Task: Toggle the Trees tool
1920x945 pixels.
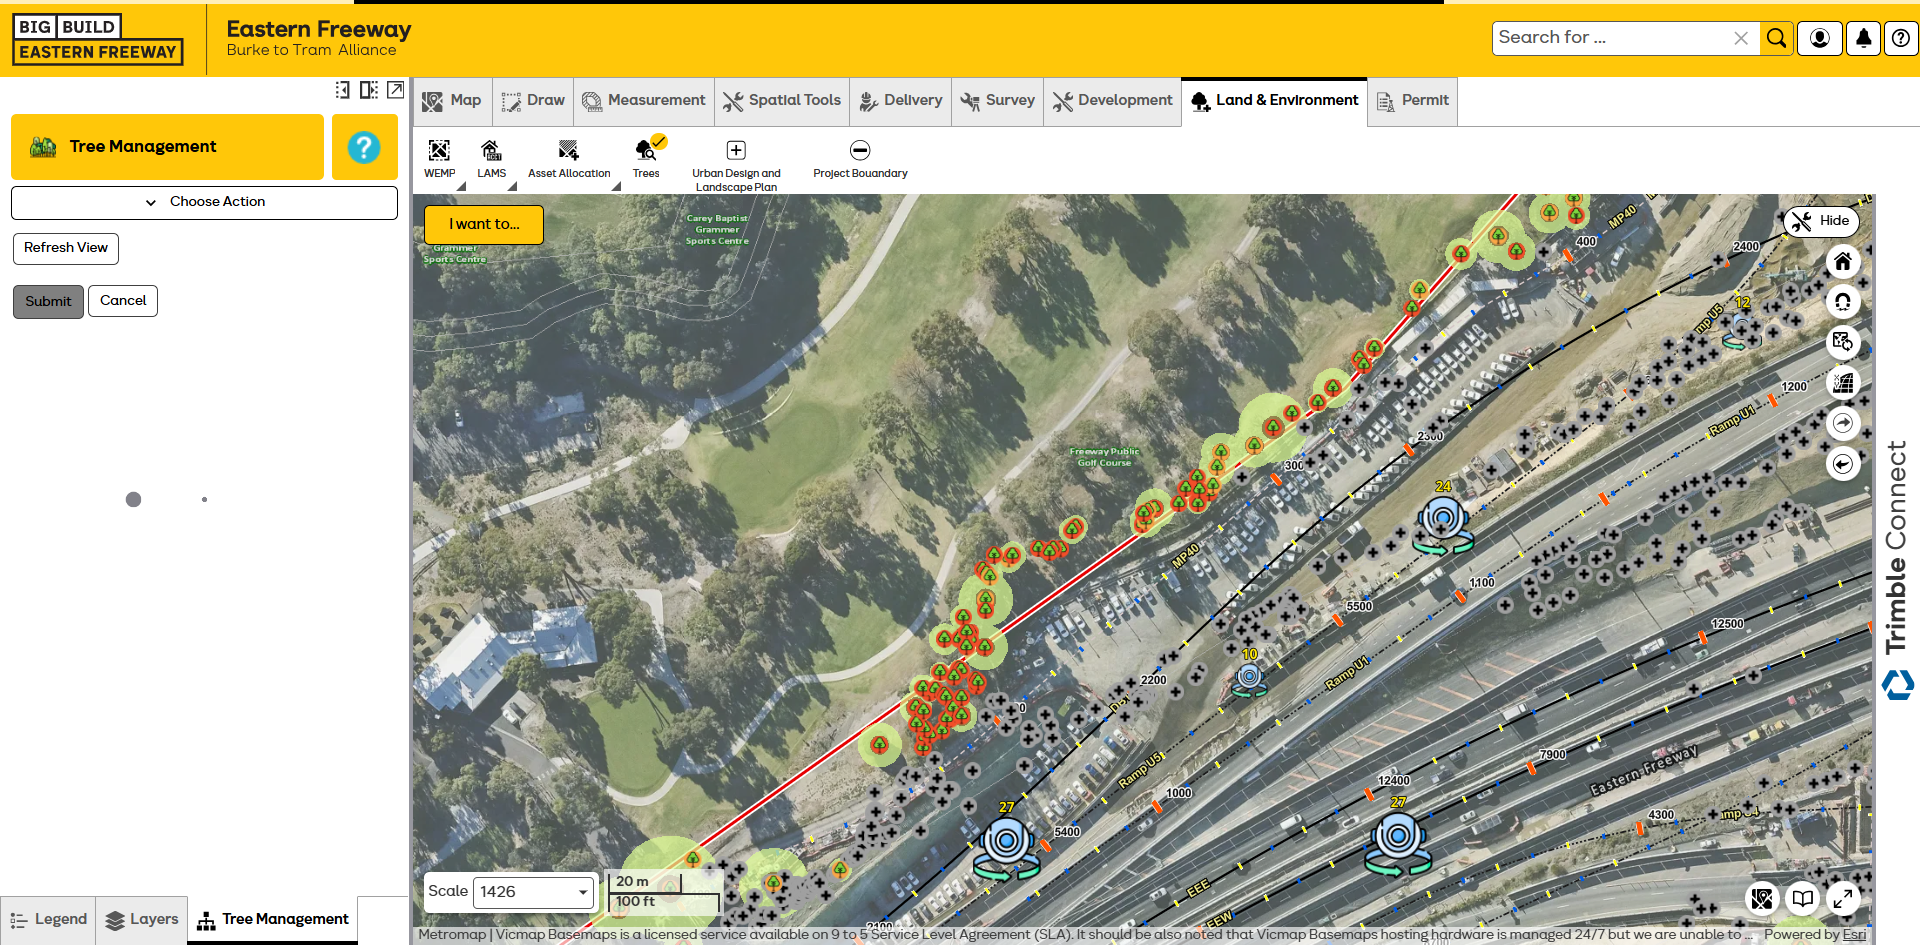Action: pyautogui.click(x=647, y=158)
